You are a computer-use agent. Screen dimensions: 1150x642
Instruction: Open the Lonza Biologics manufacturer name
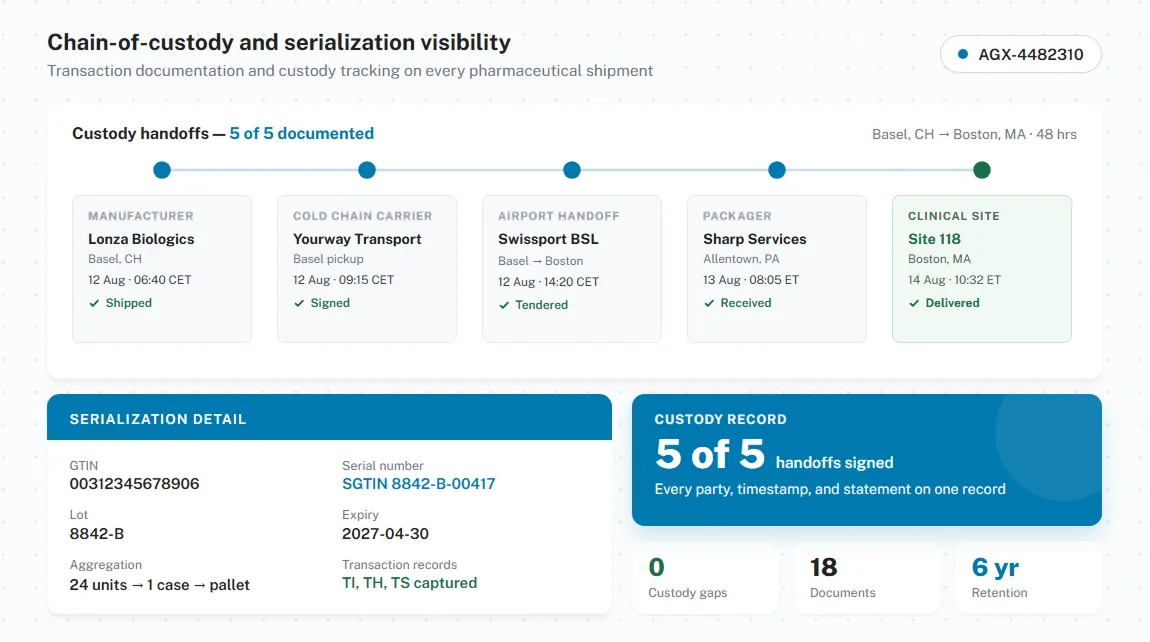tap(141, 239)
